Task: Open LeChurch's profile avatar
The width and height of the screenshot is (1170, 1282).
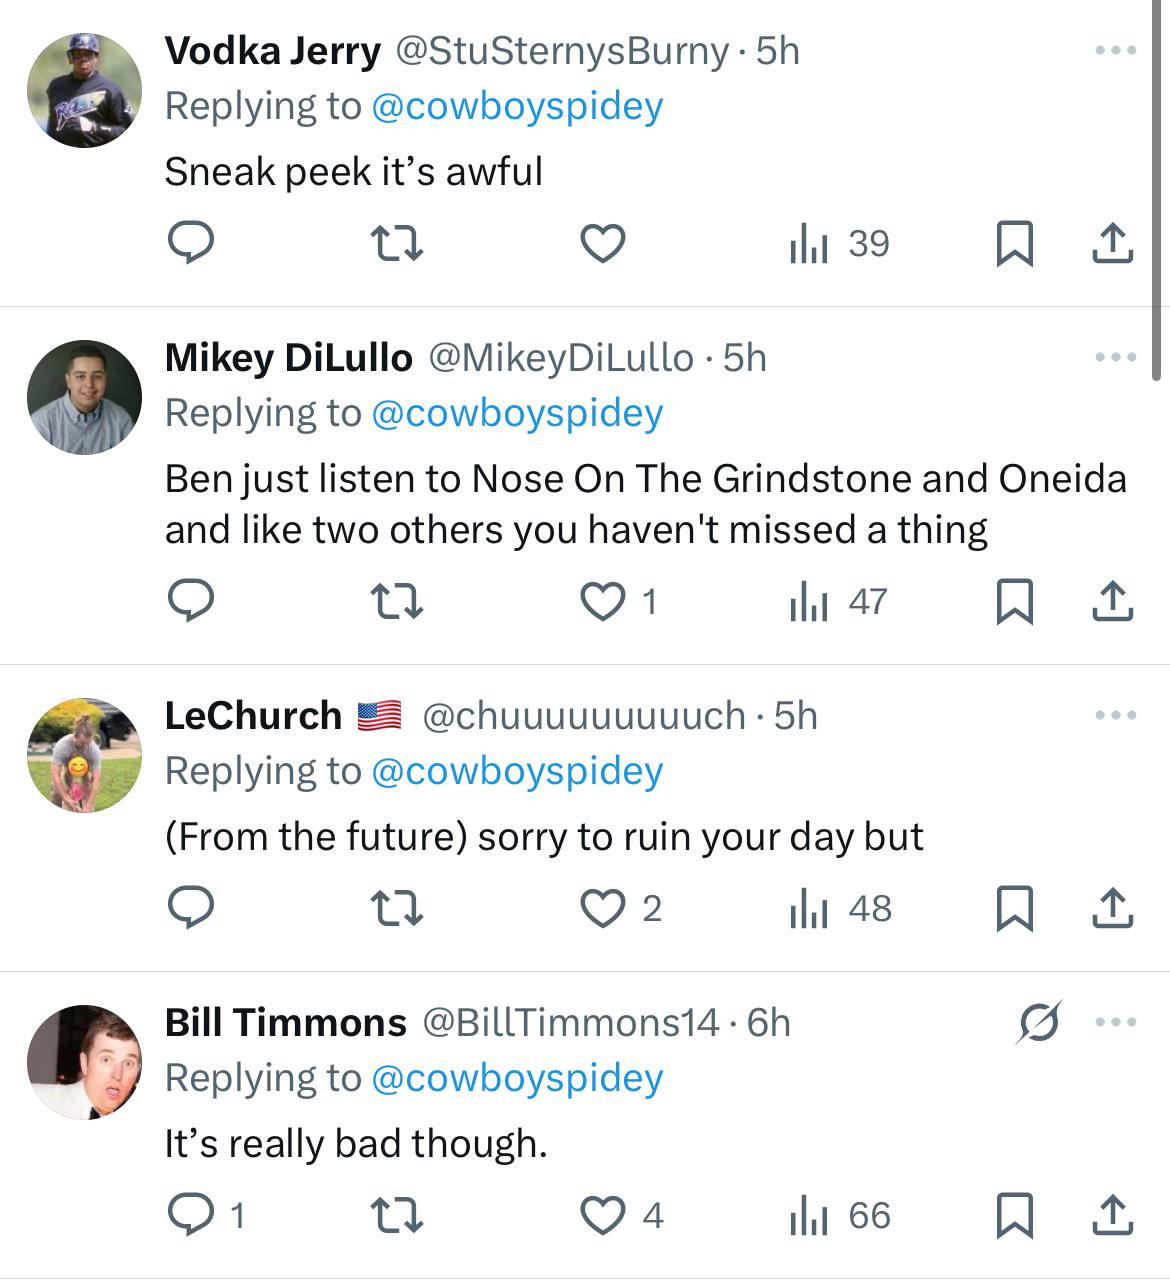Action: tap(84, 755)
